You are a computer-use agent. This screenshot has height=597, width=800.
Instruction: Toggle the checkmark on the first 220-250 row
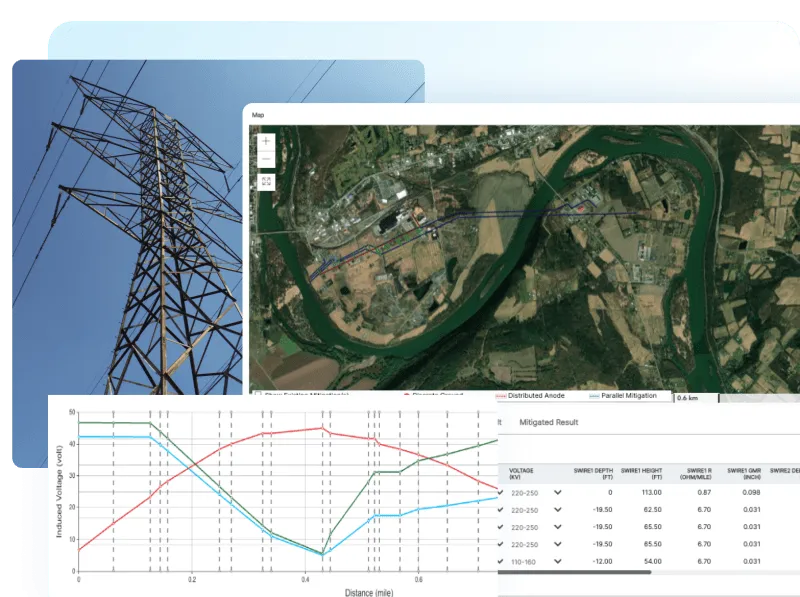(502, 490)
